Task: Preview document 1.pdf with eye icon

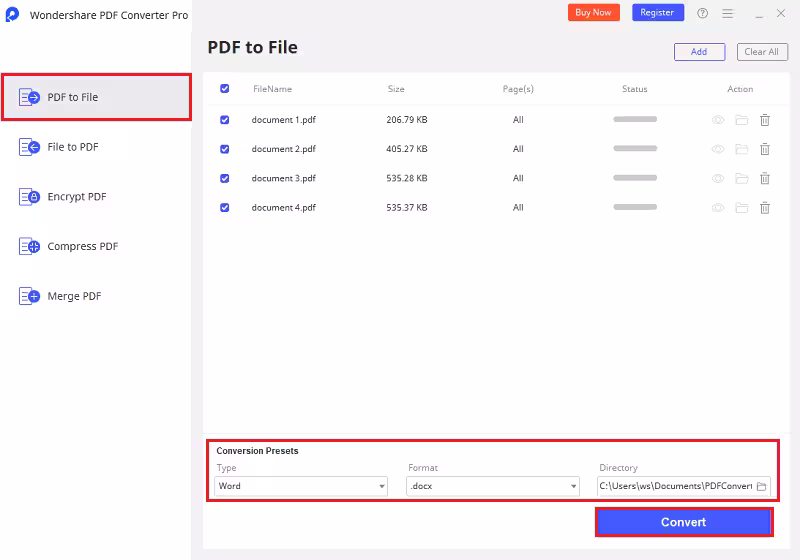Action: pyautogui.click(x=718, y=120)
